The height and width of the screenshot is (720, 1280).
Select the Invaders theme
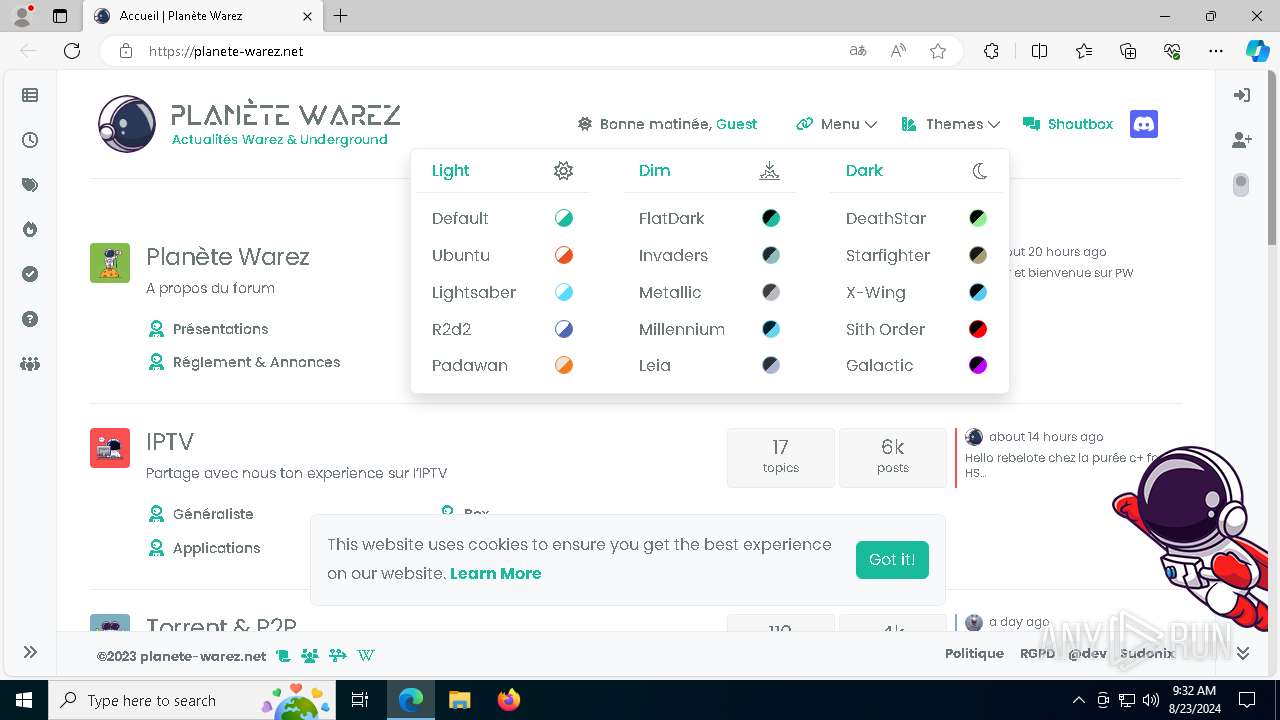709,255
